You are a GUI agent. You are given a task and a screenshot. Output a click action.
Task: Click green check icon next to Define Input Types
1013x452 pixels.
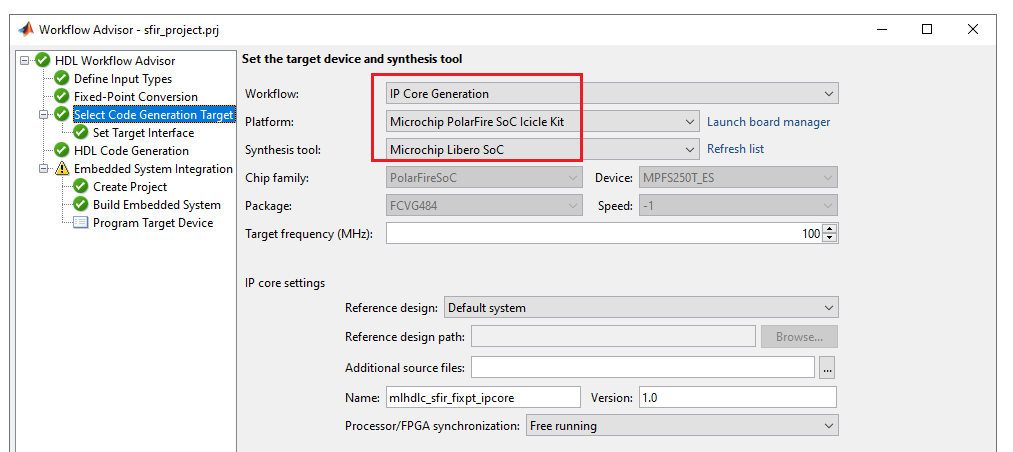coord(62,79)
